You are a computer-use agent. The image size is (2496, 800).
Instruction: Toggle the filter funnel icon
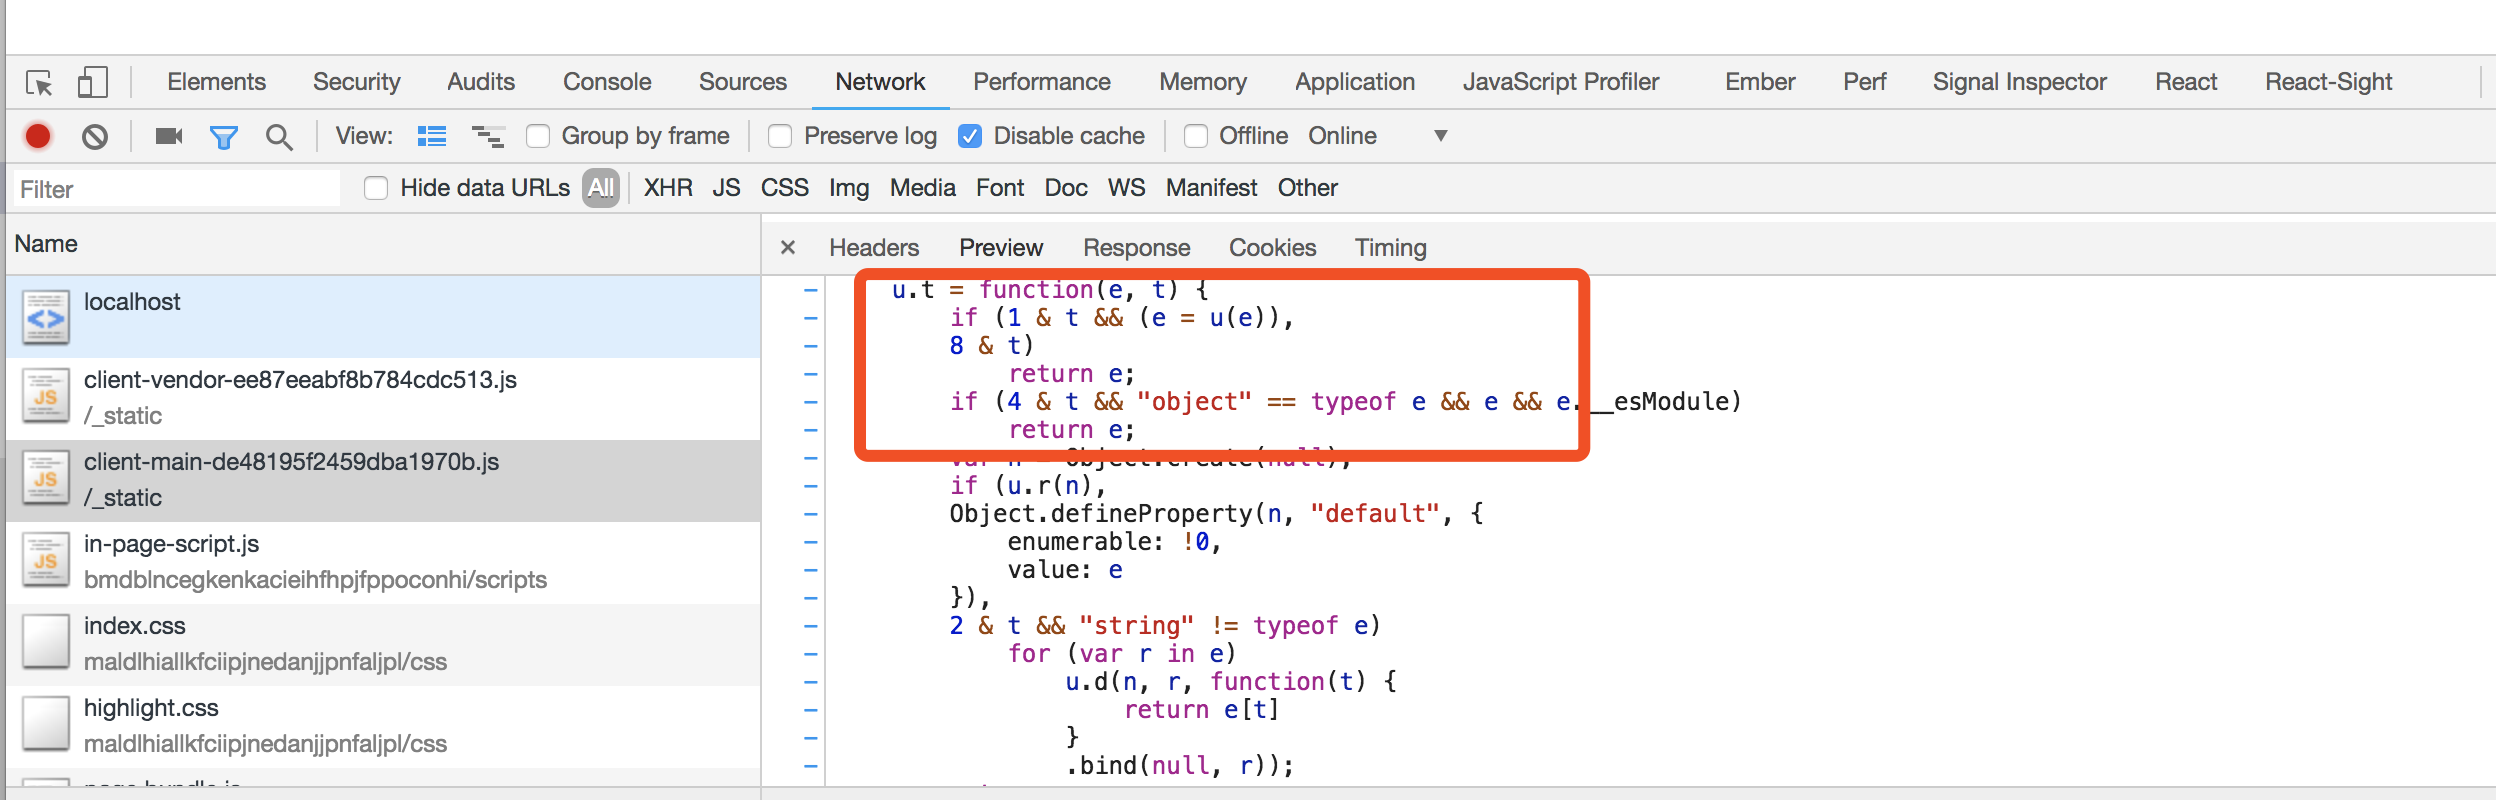(x=224, y=137)
